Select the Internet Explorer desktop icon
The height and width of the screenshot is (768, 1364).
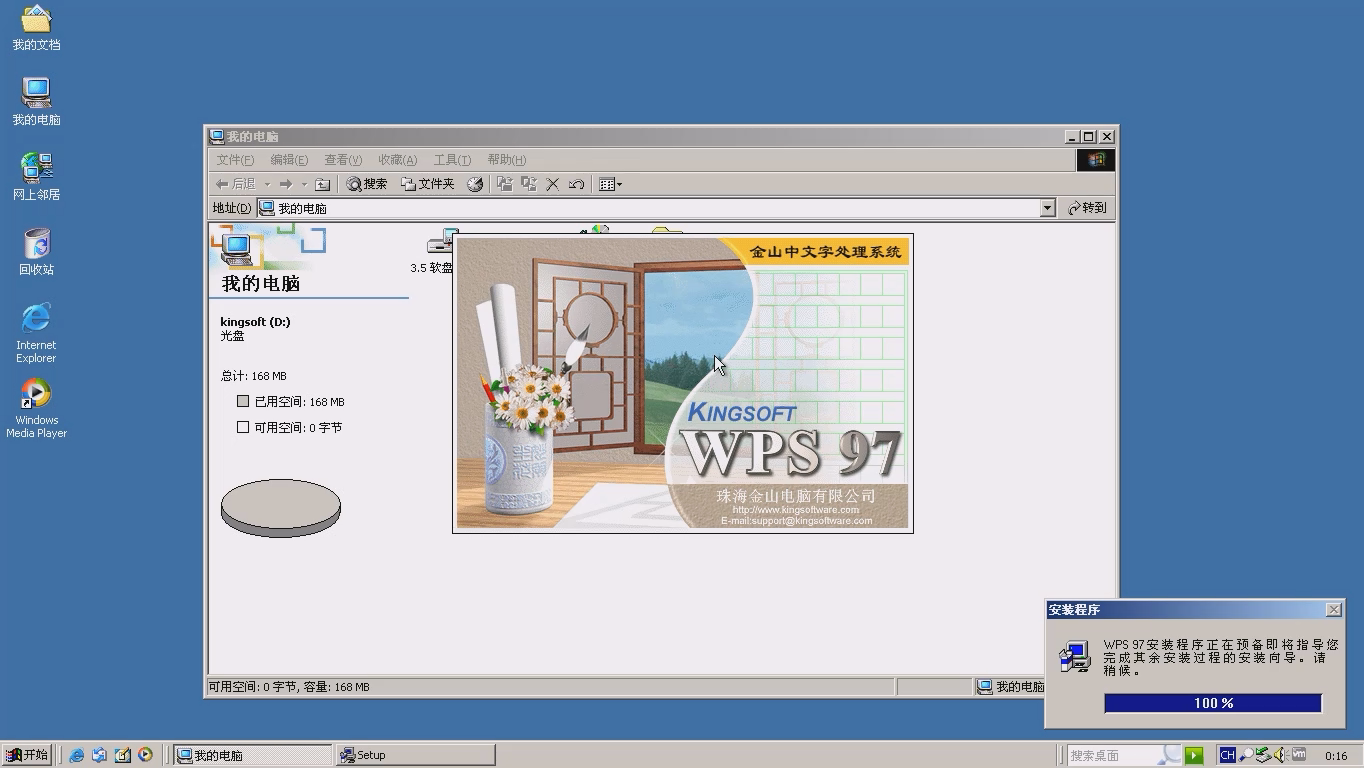coord(36,333)
